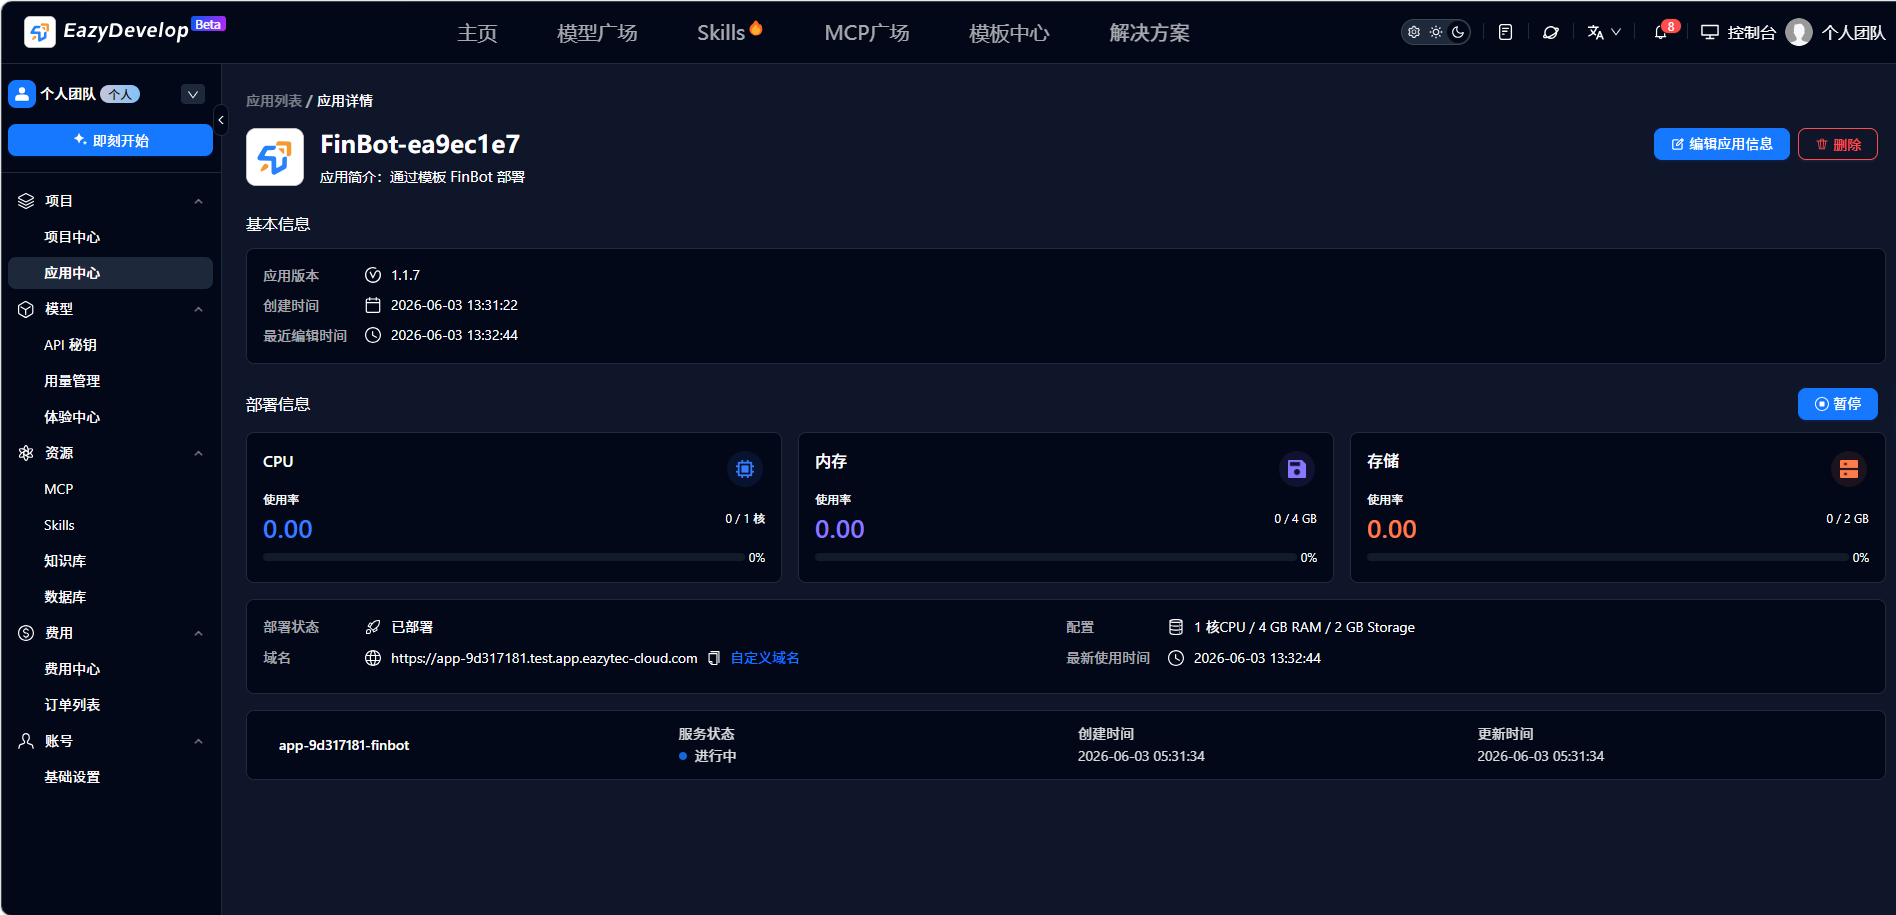The width and height of the screenshot is (1896, 915).
Task: Open 模板中心 navigation tab
Action: click(x=1009, y=33)
